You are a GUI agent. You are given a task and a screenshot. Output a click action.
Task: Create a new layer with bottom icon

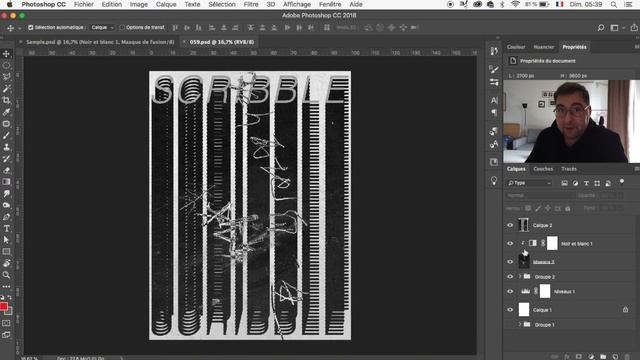tap(615, 357)
